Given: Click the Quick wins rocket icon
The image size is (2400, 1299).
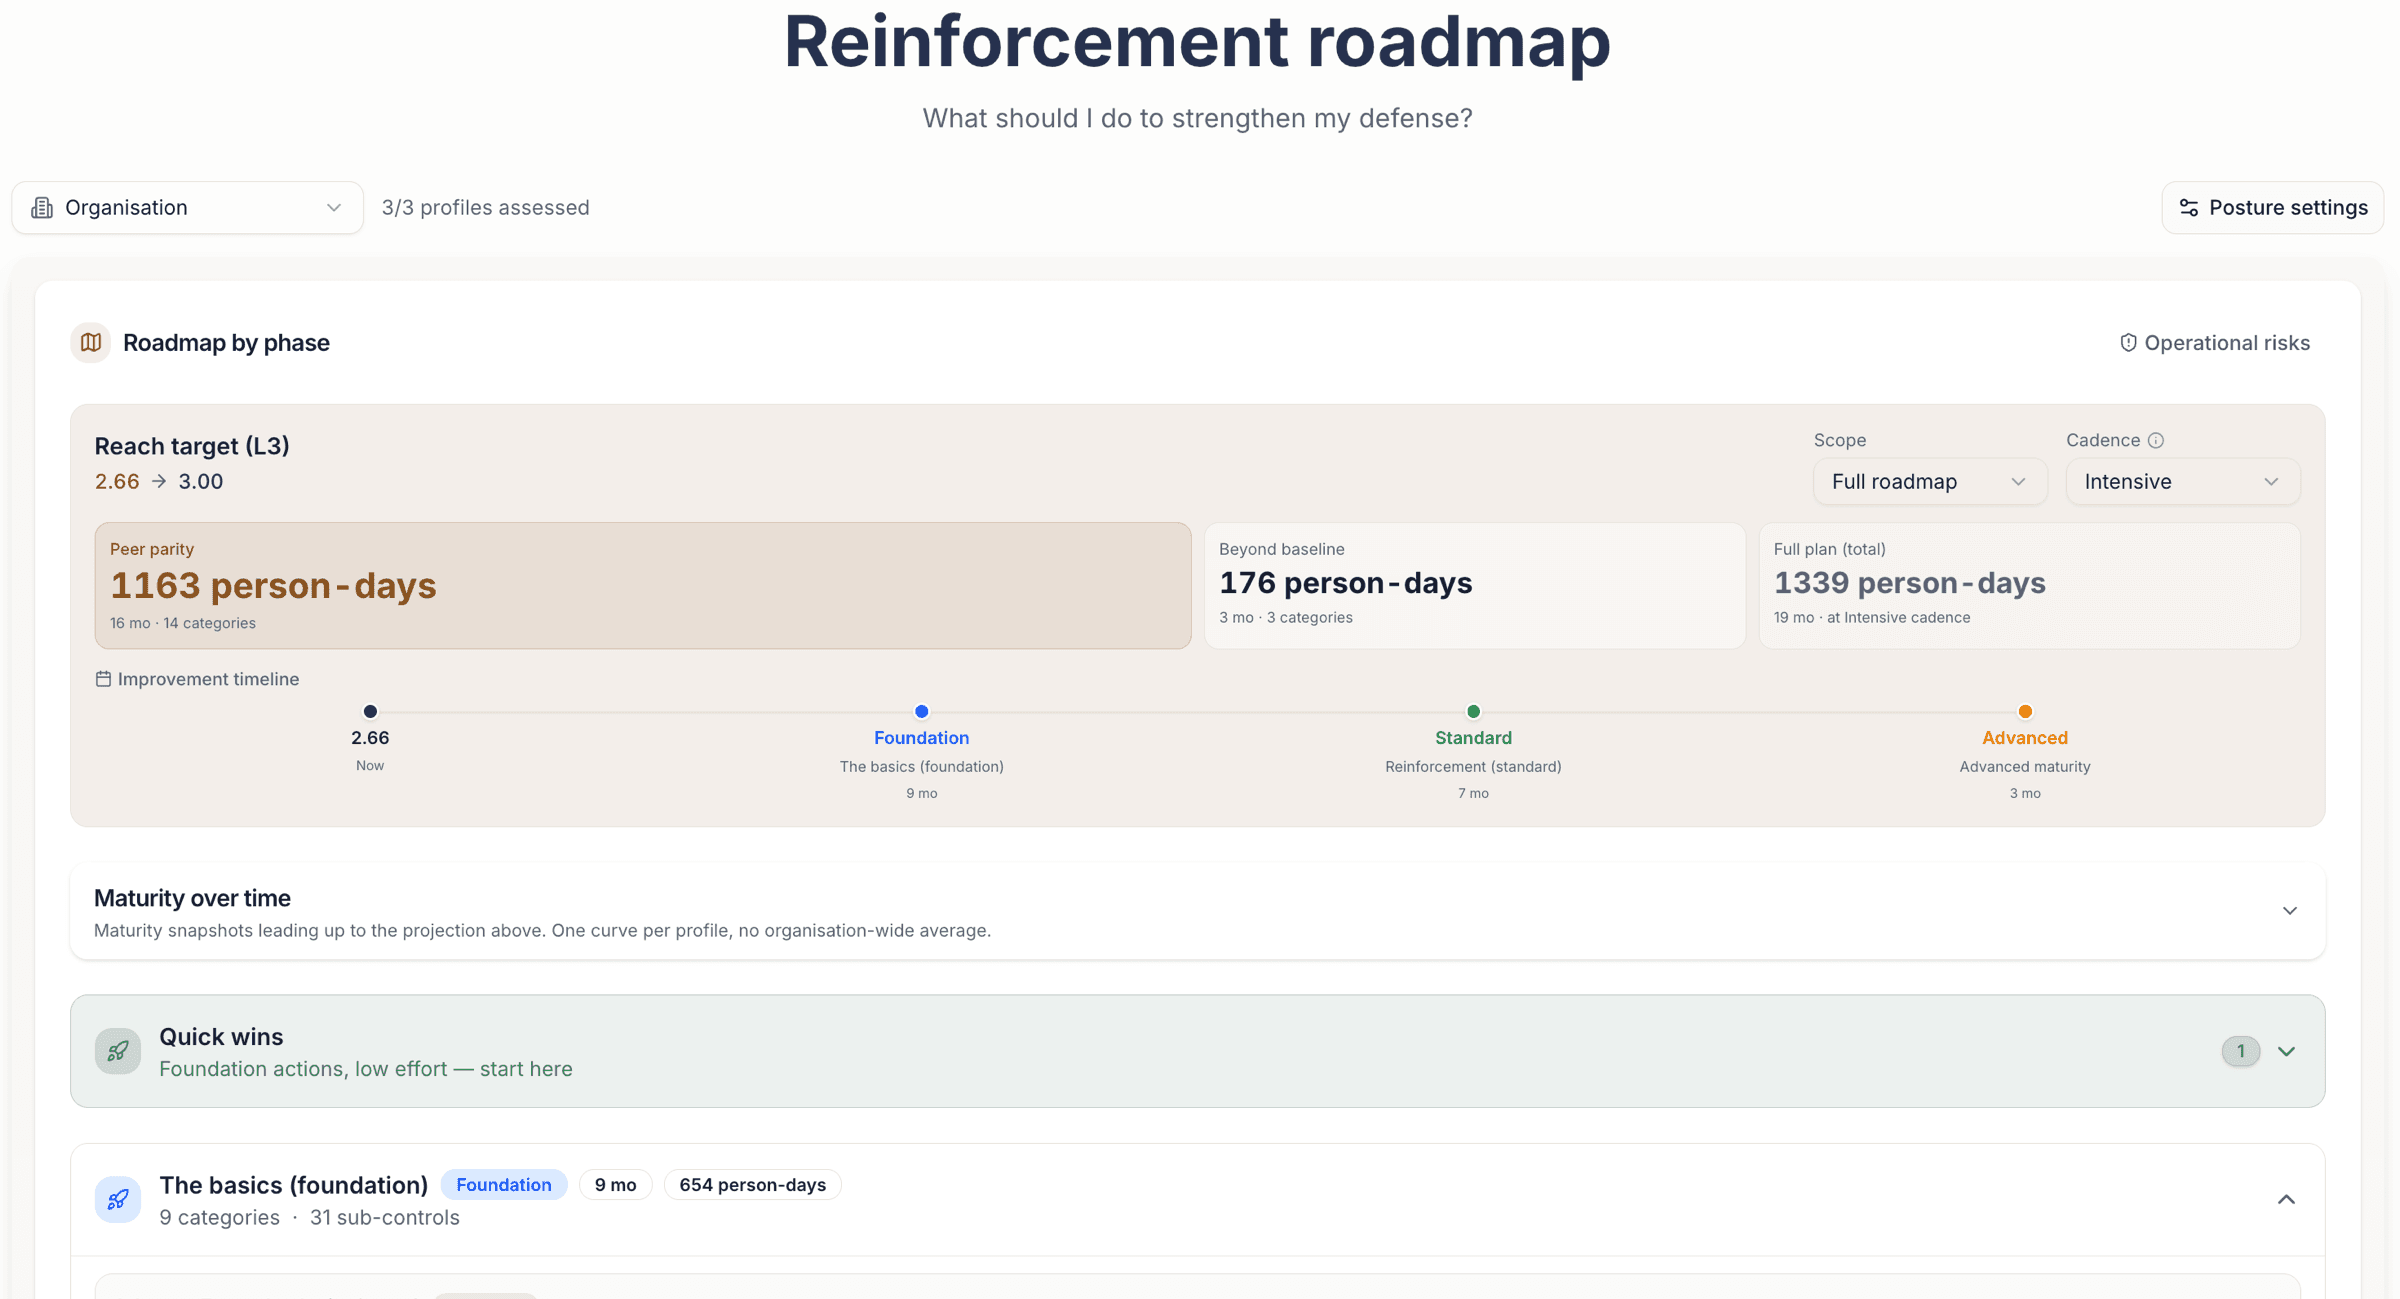Looking at the screenshot, I should point(118,1051).
